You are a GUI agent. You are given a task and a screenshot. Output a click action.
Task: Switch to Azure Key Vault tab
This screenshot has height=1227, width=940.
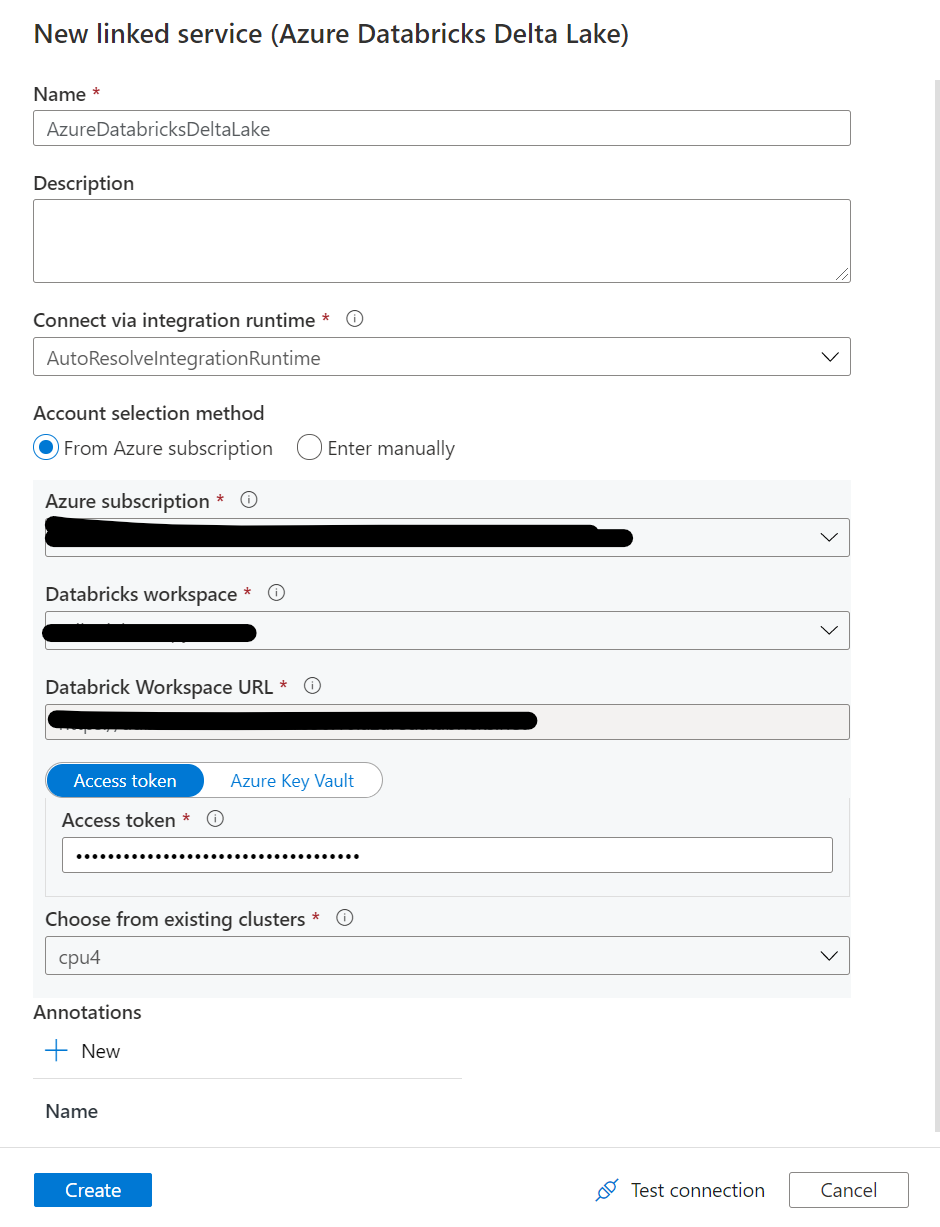pyautogui.click(x=292, y=781)
